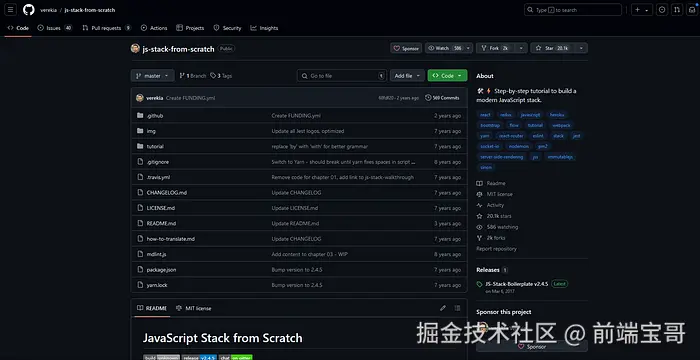Open the Issues shortcut icon in the header
Screen dimensions: 700x360
[662, 10]
